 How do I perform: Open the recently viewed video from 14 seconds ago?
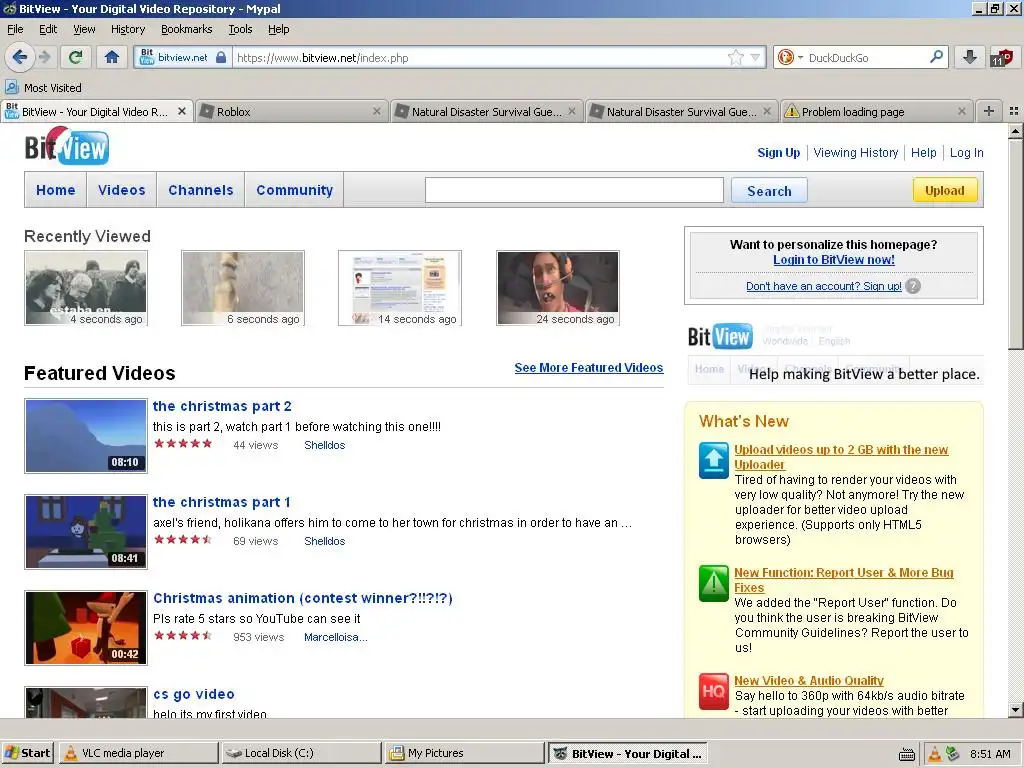tap(400, 288)
